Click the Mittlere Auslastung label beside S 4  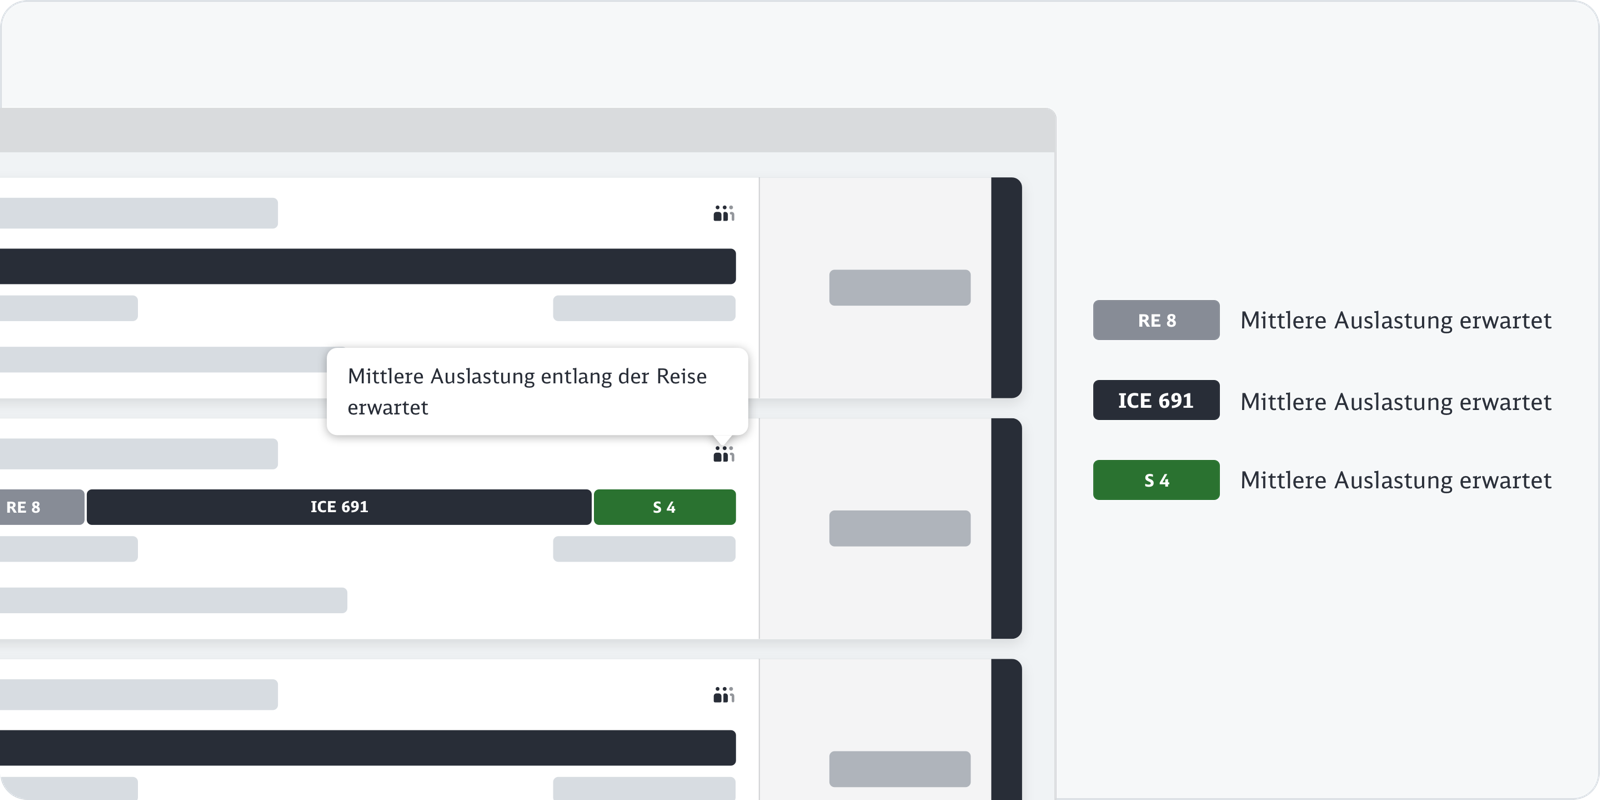pyautogui.click(x=1395, y=480)
